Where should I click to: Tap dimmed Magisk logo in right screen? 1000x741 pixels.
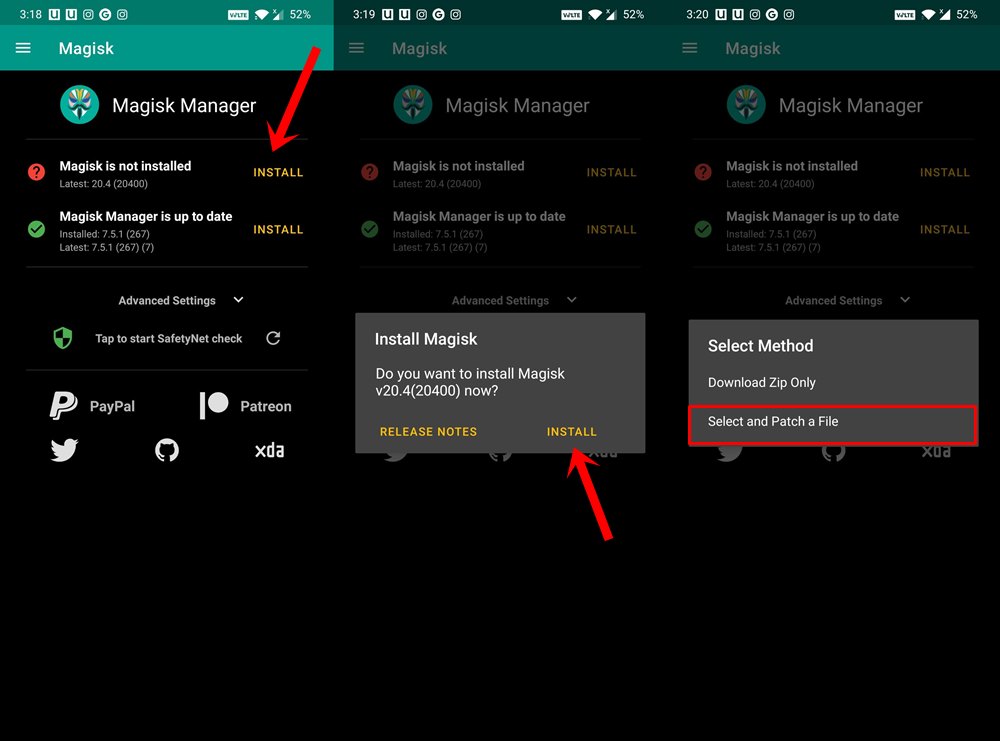746,105
